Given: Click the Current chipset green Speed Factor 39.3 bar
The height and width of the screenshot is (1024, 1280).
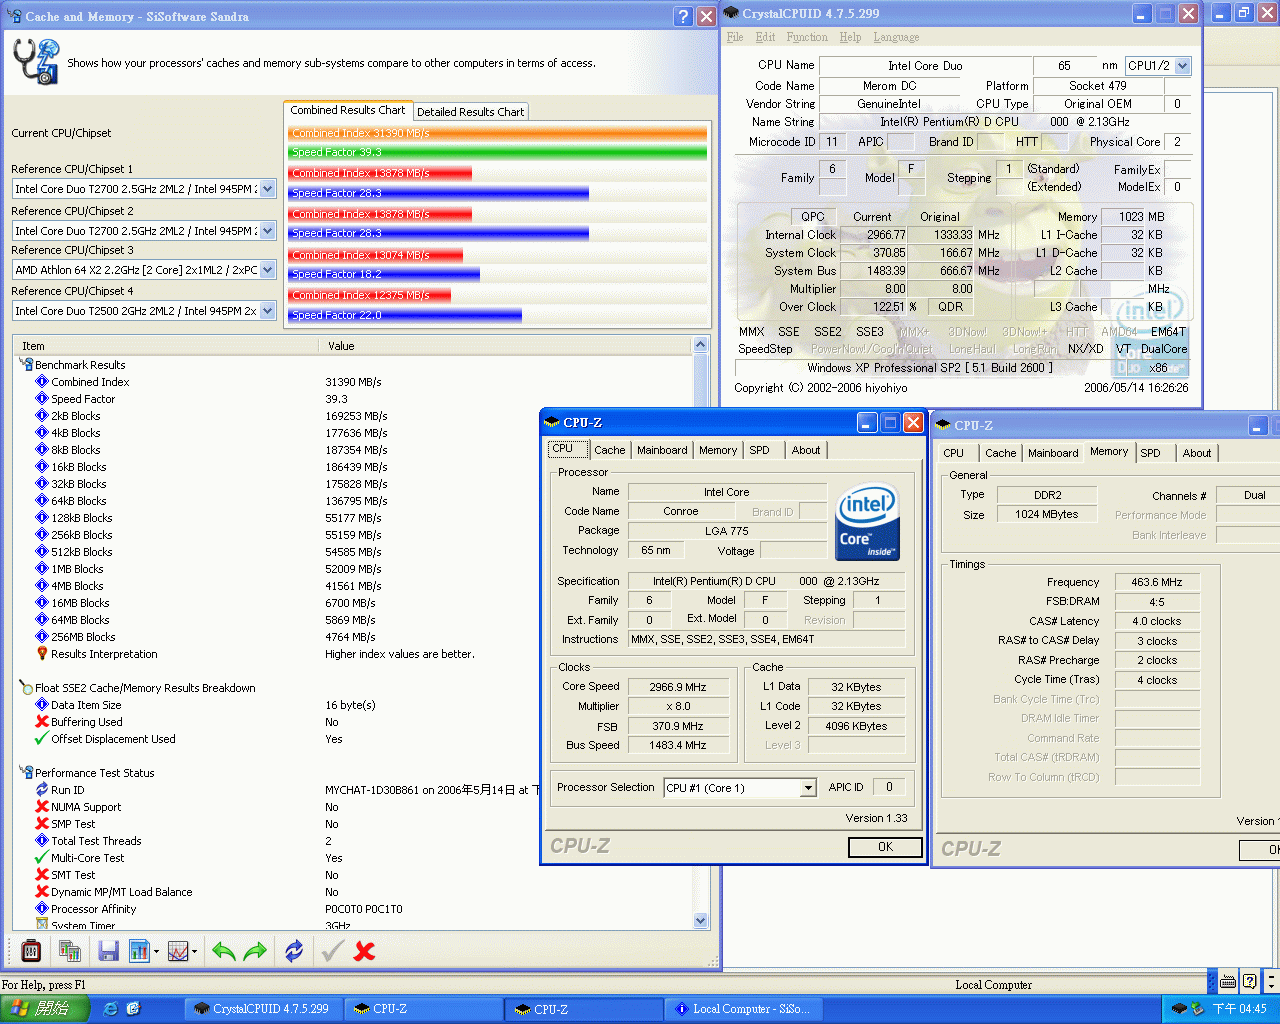Looking at the screenshot, I should pos(498,152).
